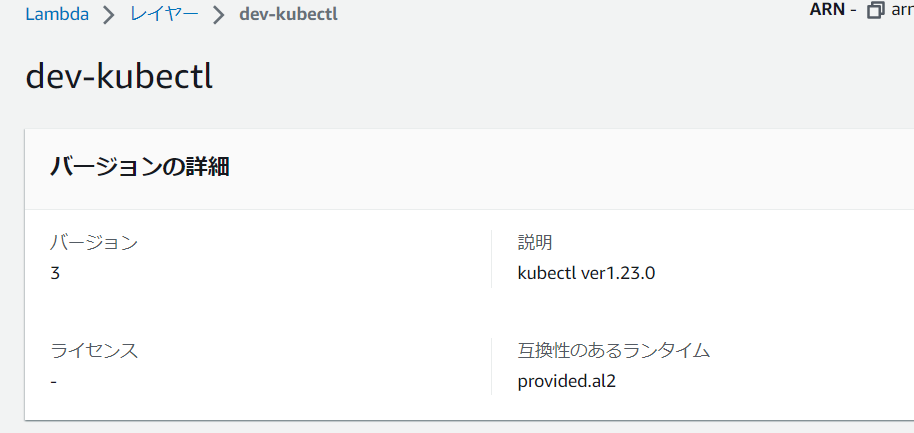This screenshot has height=433, width=914.
Task: Click the license dash value
Action: 53,381
